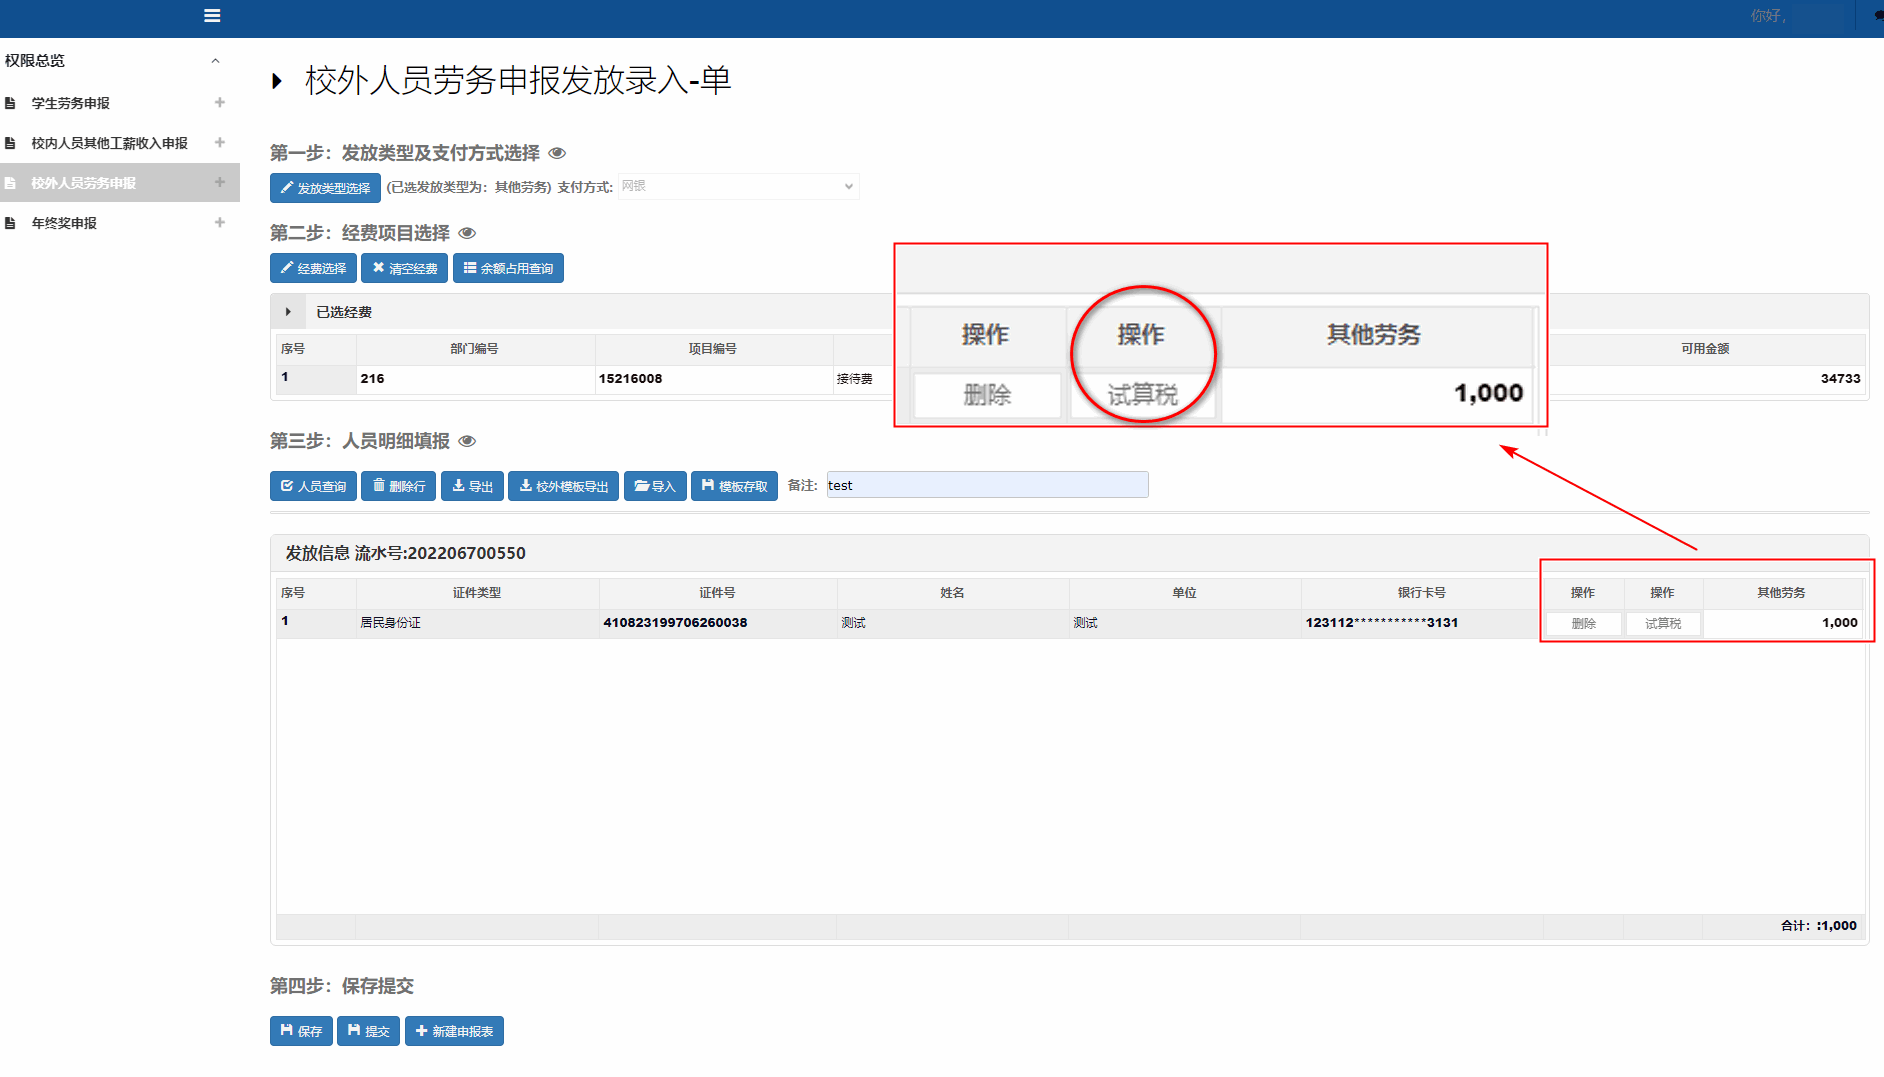
Task: Click 人员查询 button
Action: tap(313, 486)
